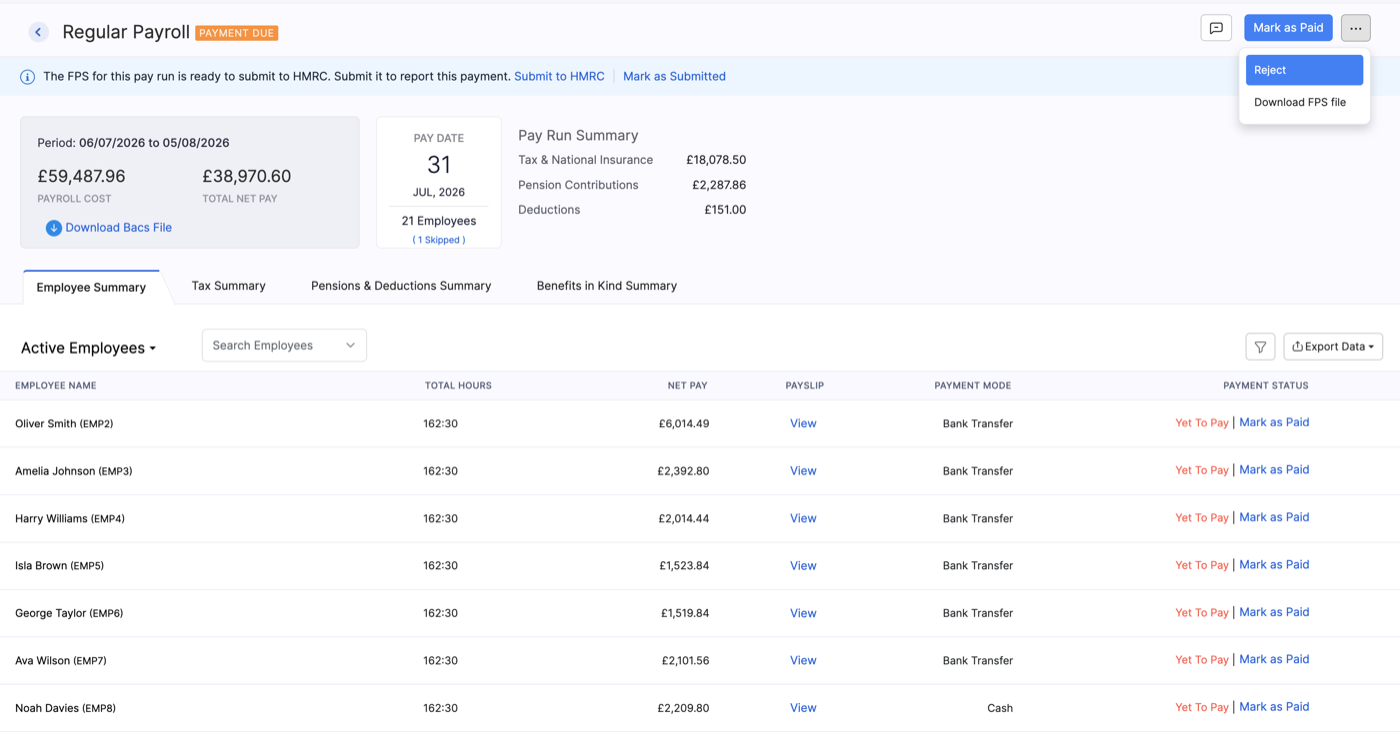Open the employee filter funnel icon
1400x732 pixels.
[x=1260, y=347]
